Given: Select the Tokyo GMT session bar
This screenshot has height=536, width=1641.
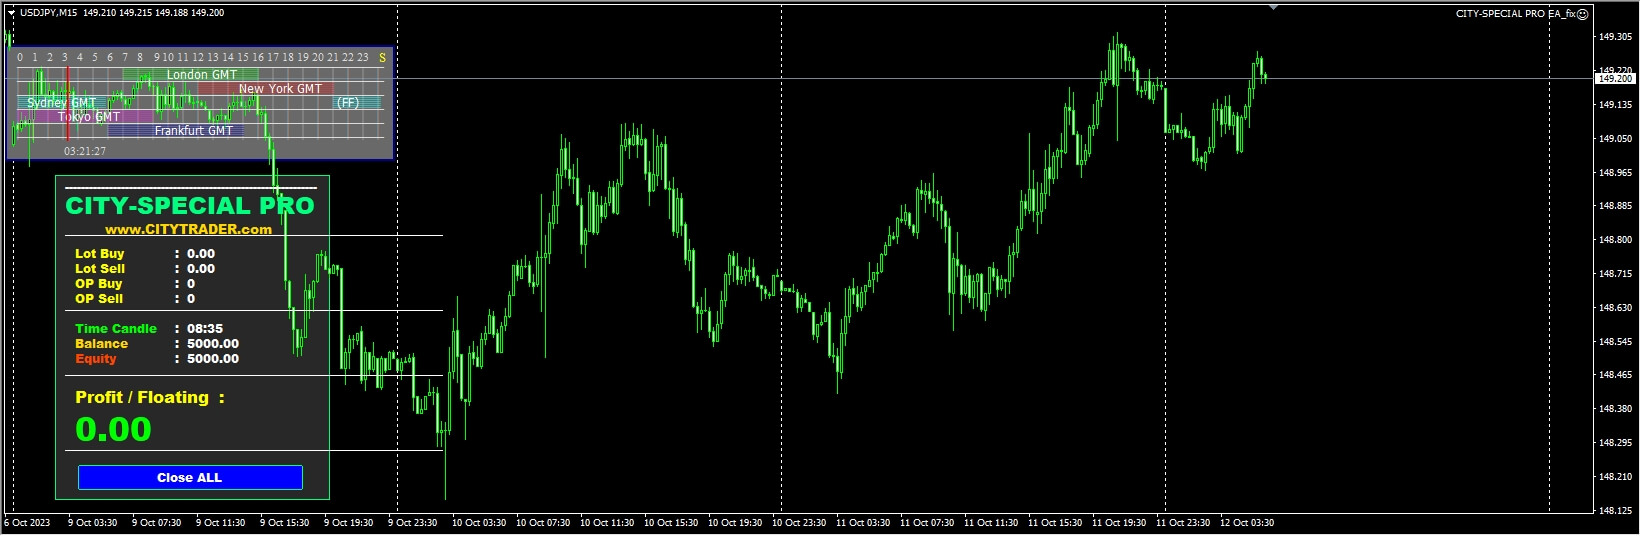Looking at the screenshot, I should (x=85, y=117).
